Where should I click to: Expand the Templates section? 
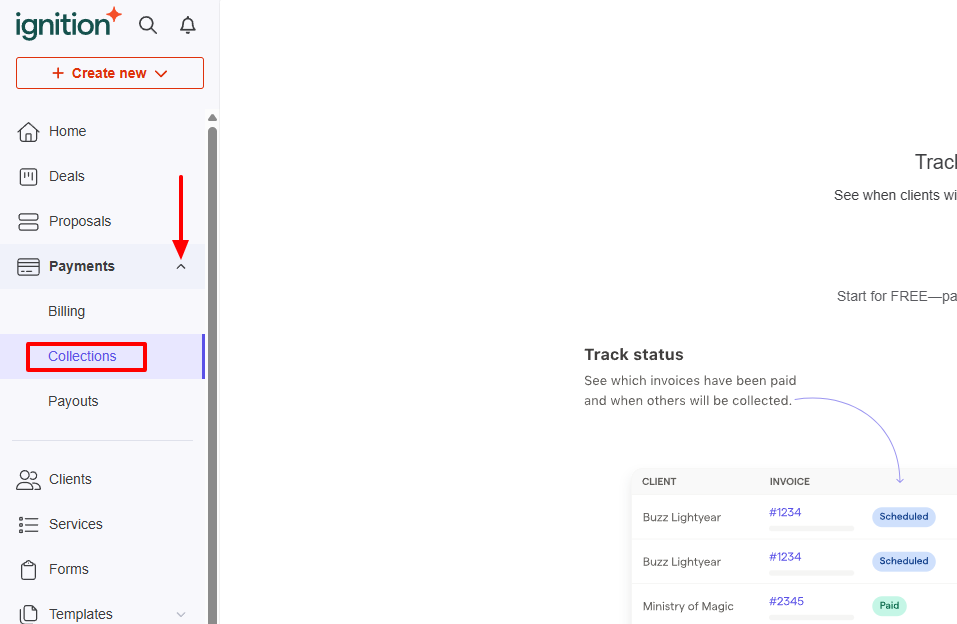click(181, 614)
